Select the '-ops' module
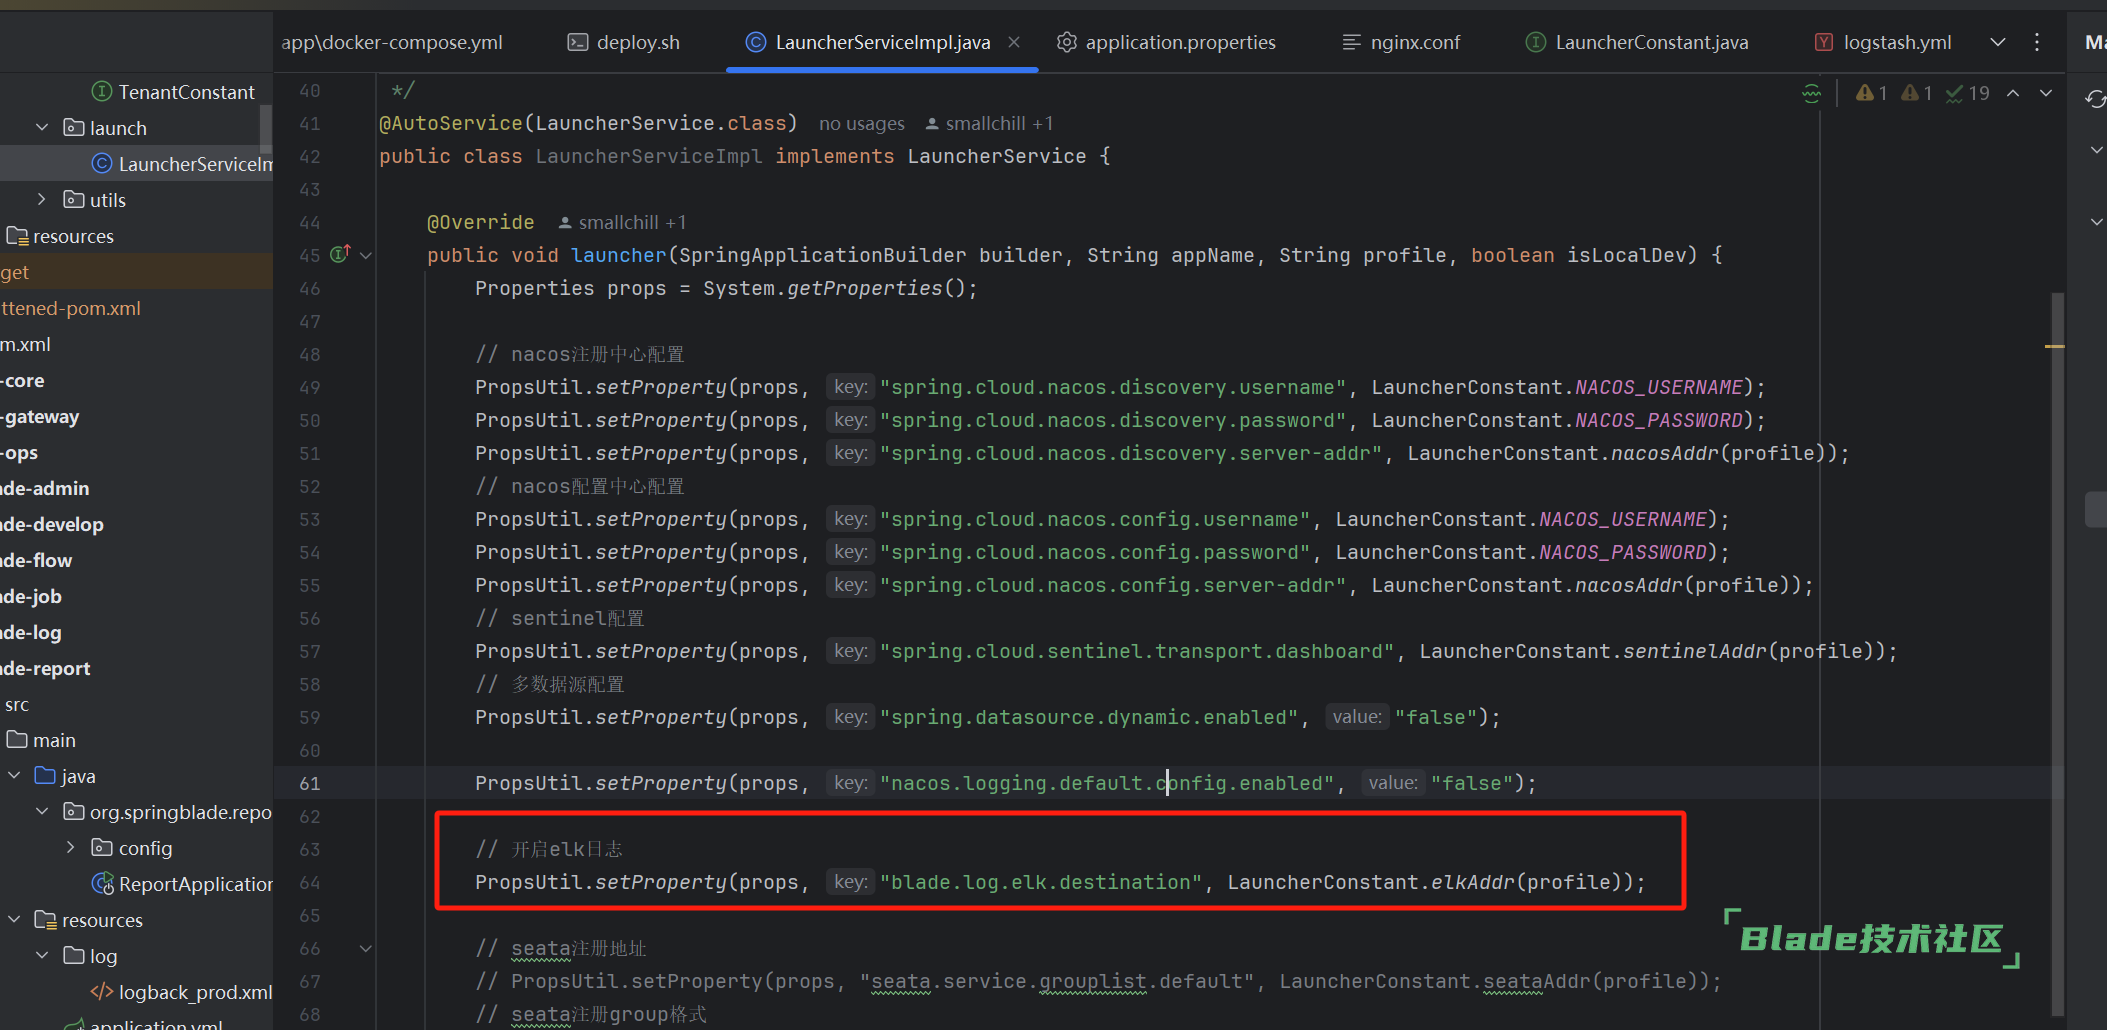Screen dimensions: 2107x1030 coord(136,452)
